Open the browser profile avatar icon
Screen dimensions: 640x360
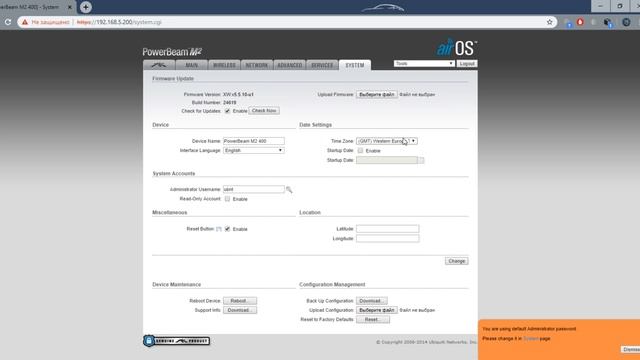[x=626, y=22]
